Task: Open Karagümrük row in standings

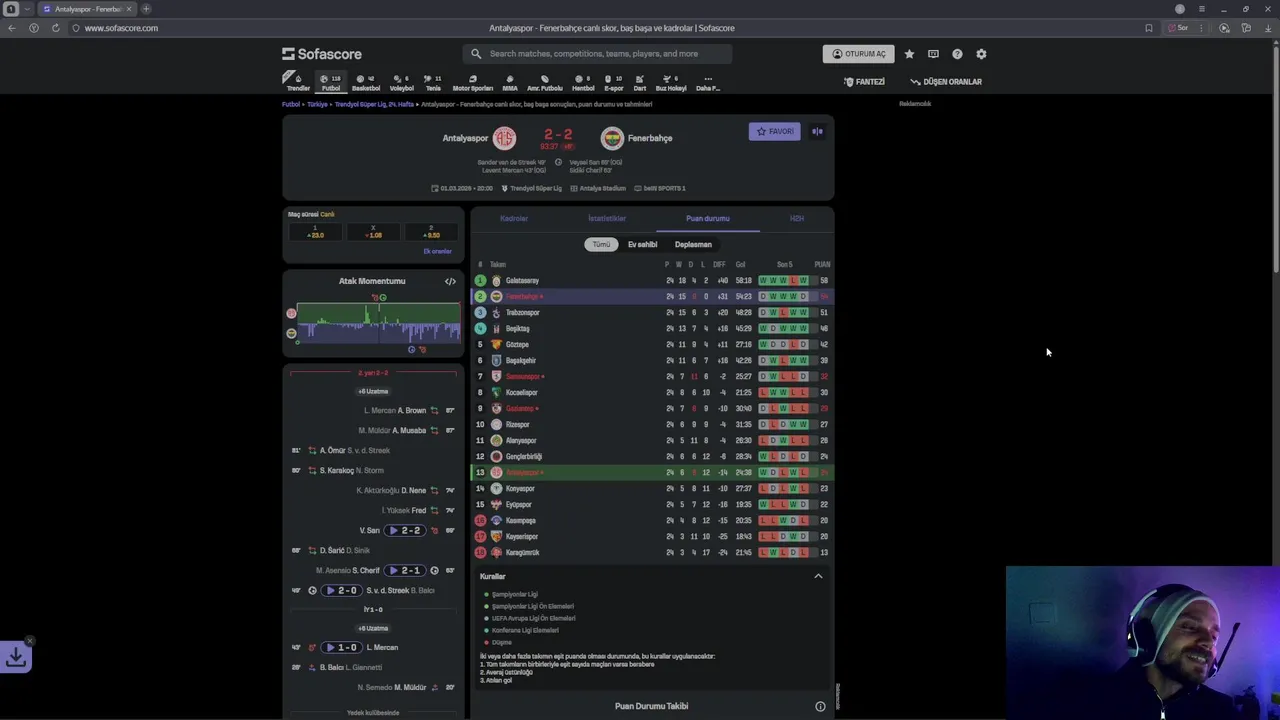Action: [x=652, y=552]
